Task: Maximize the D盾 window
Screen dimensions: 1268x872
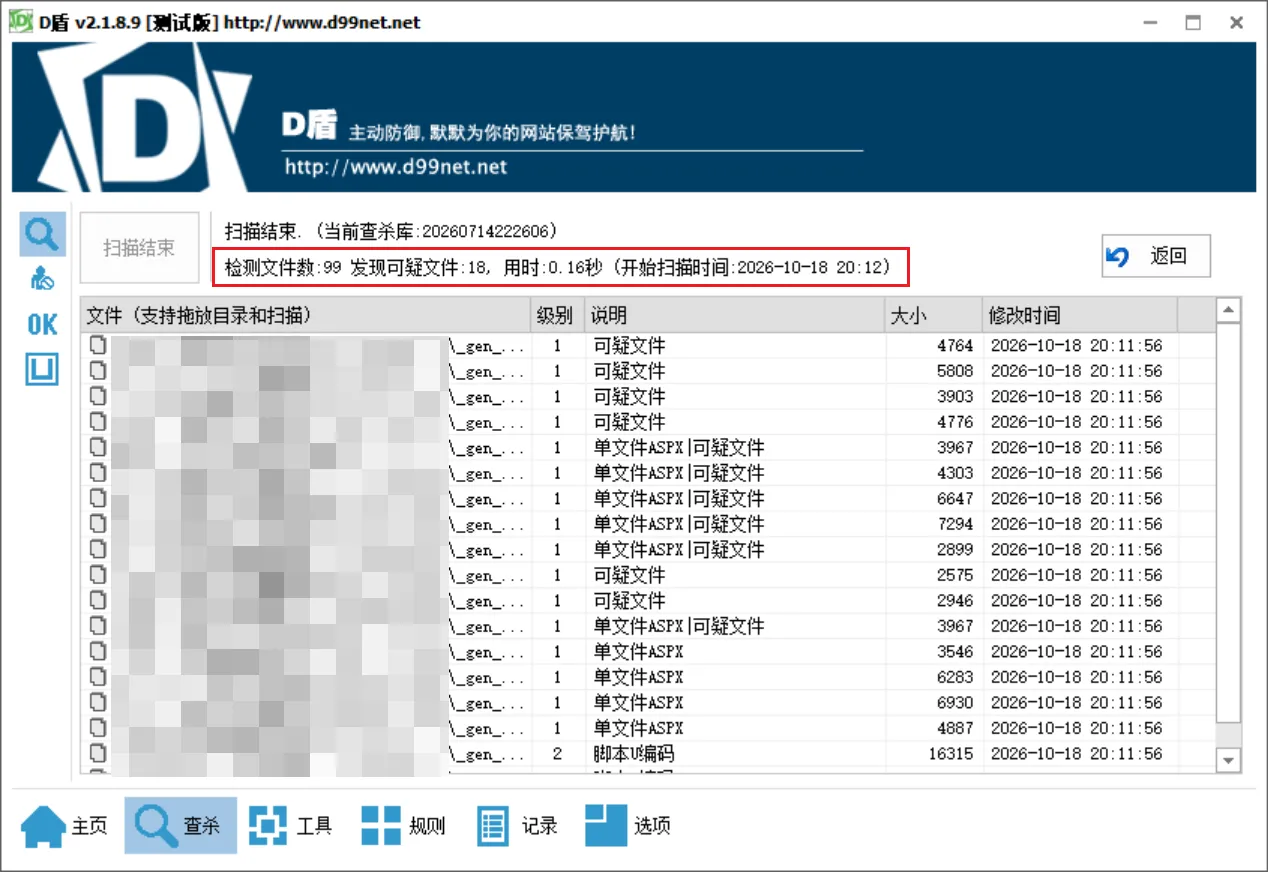Action: (x=1192, y=22)
